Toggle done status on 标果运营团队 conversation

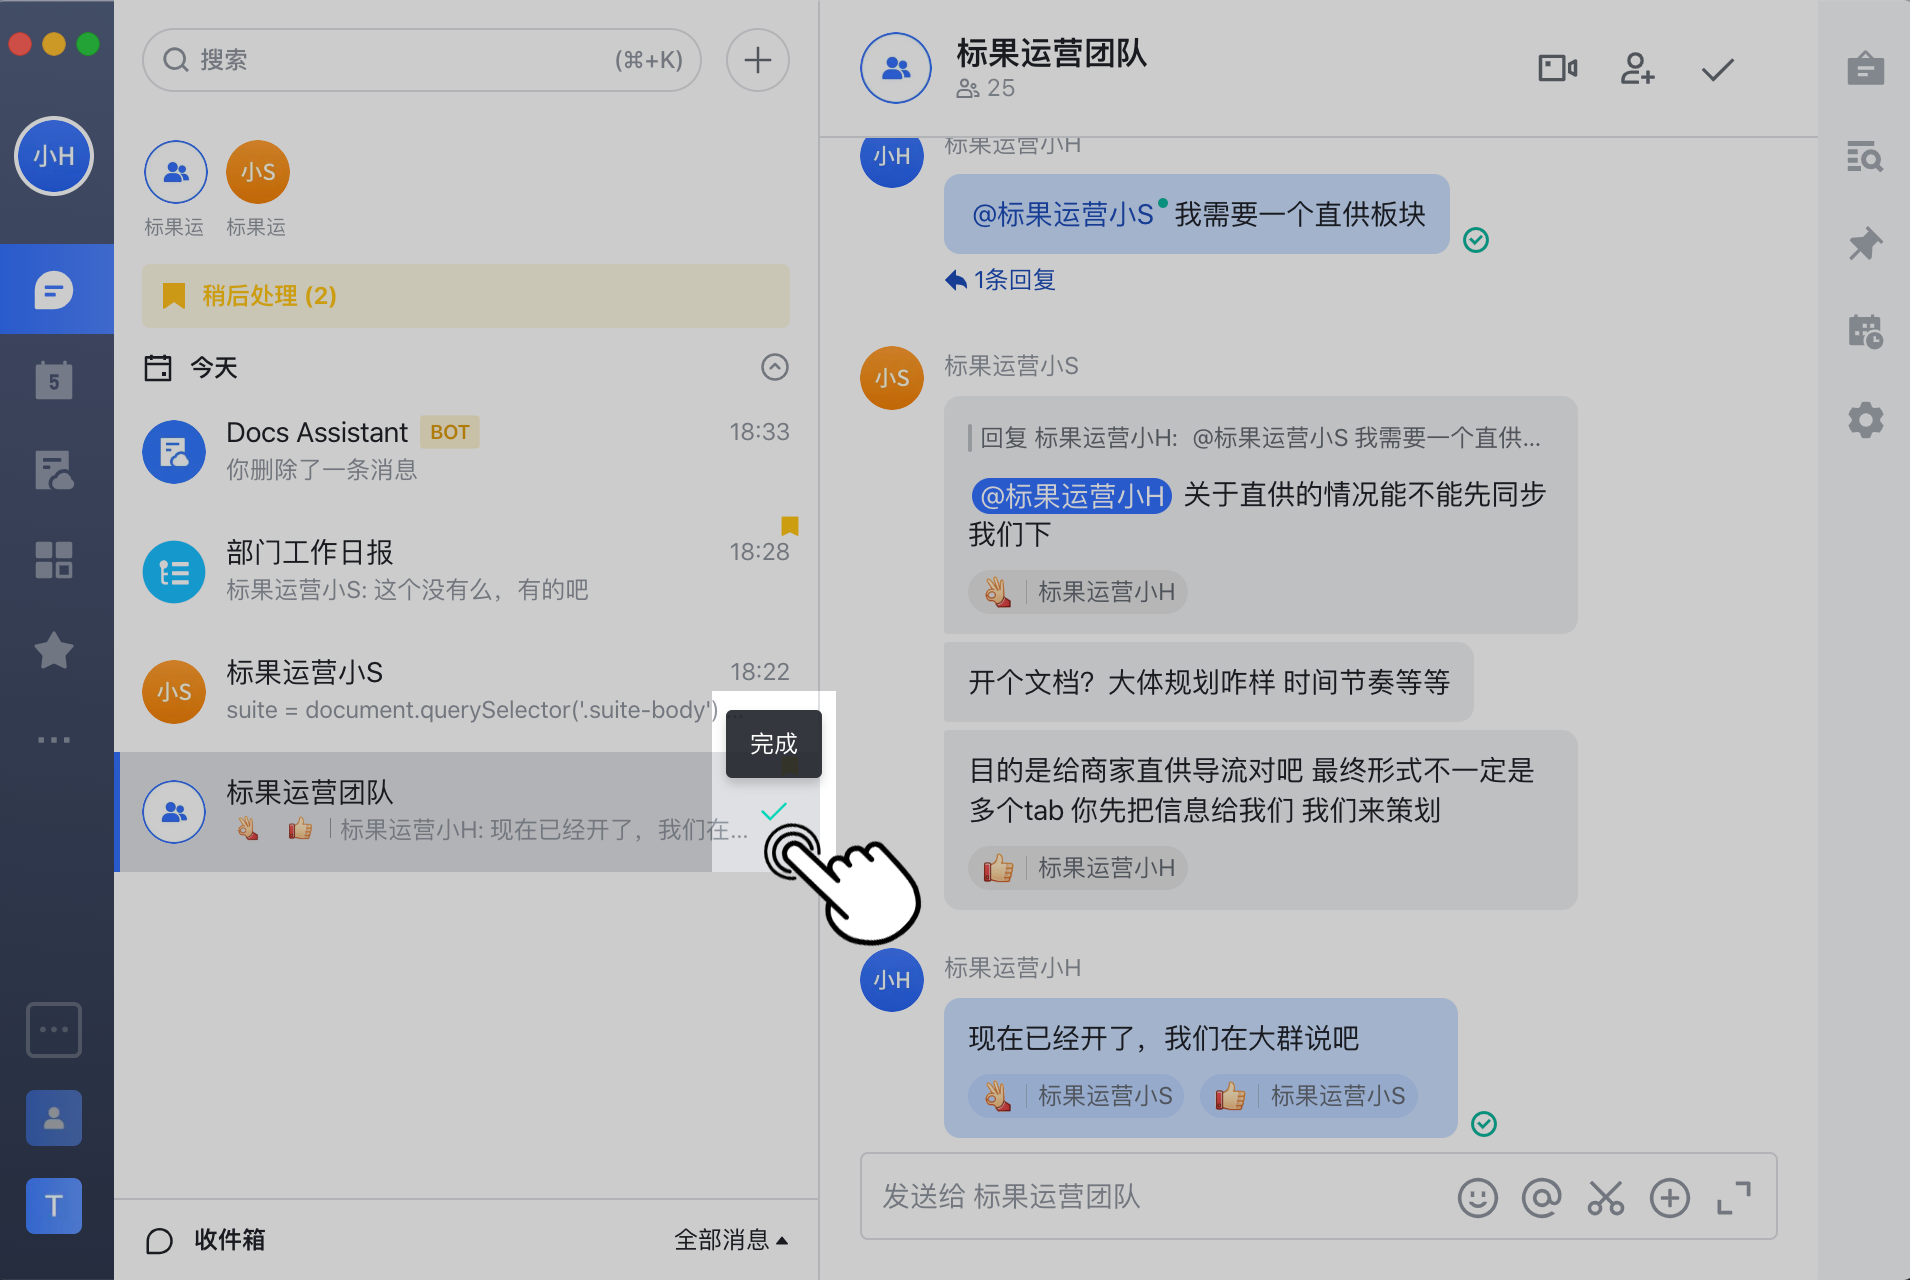pyautogui.click(x=773, y=812)
